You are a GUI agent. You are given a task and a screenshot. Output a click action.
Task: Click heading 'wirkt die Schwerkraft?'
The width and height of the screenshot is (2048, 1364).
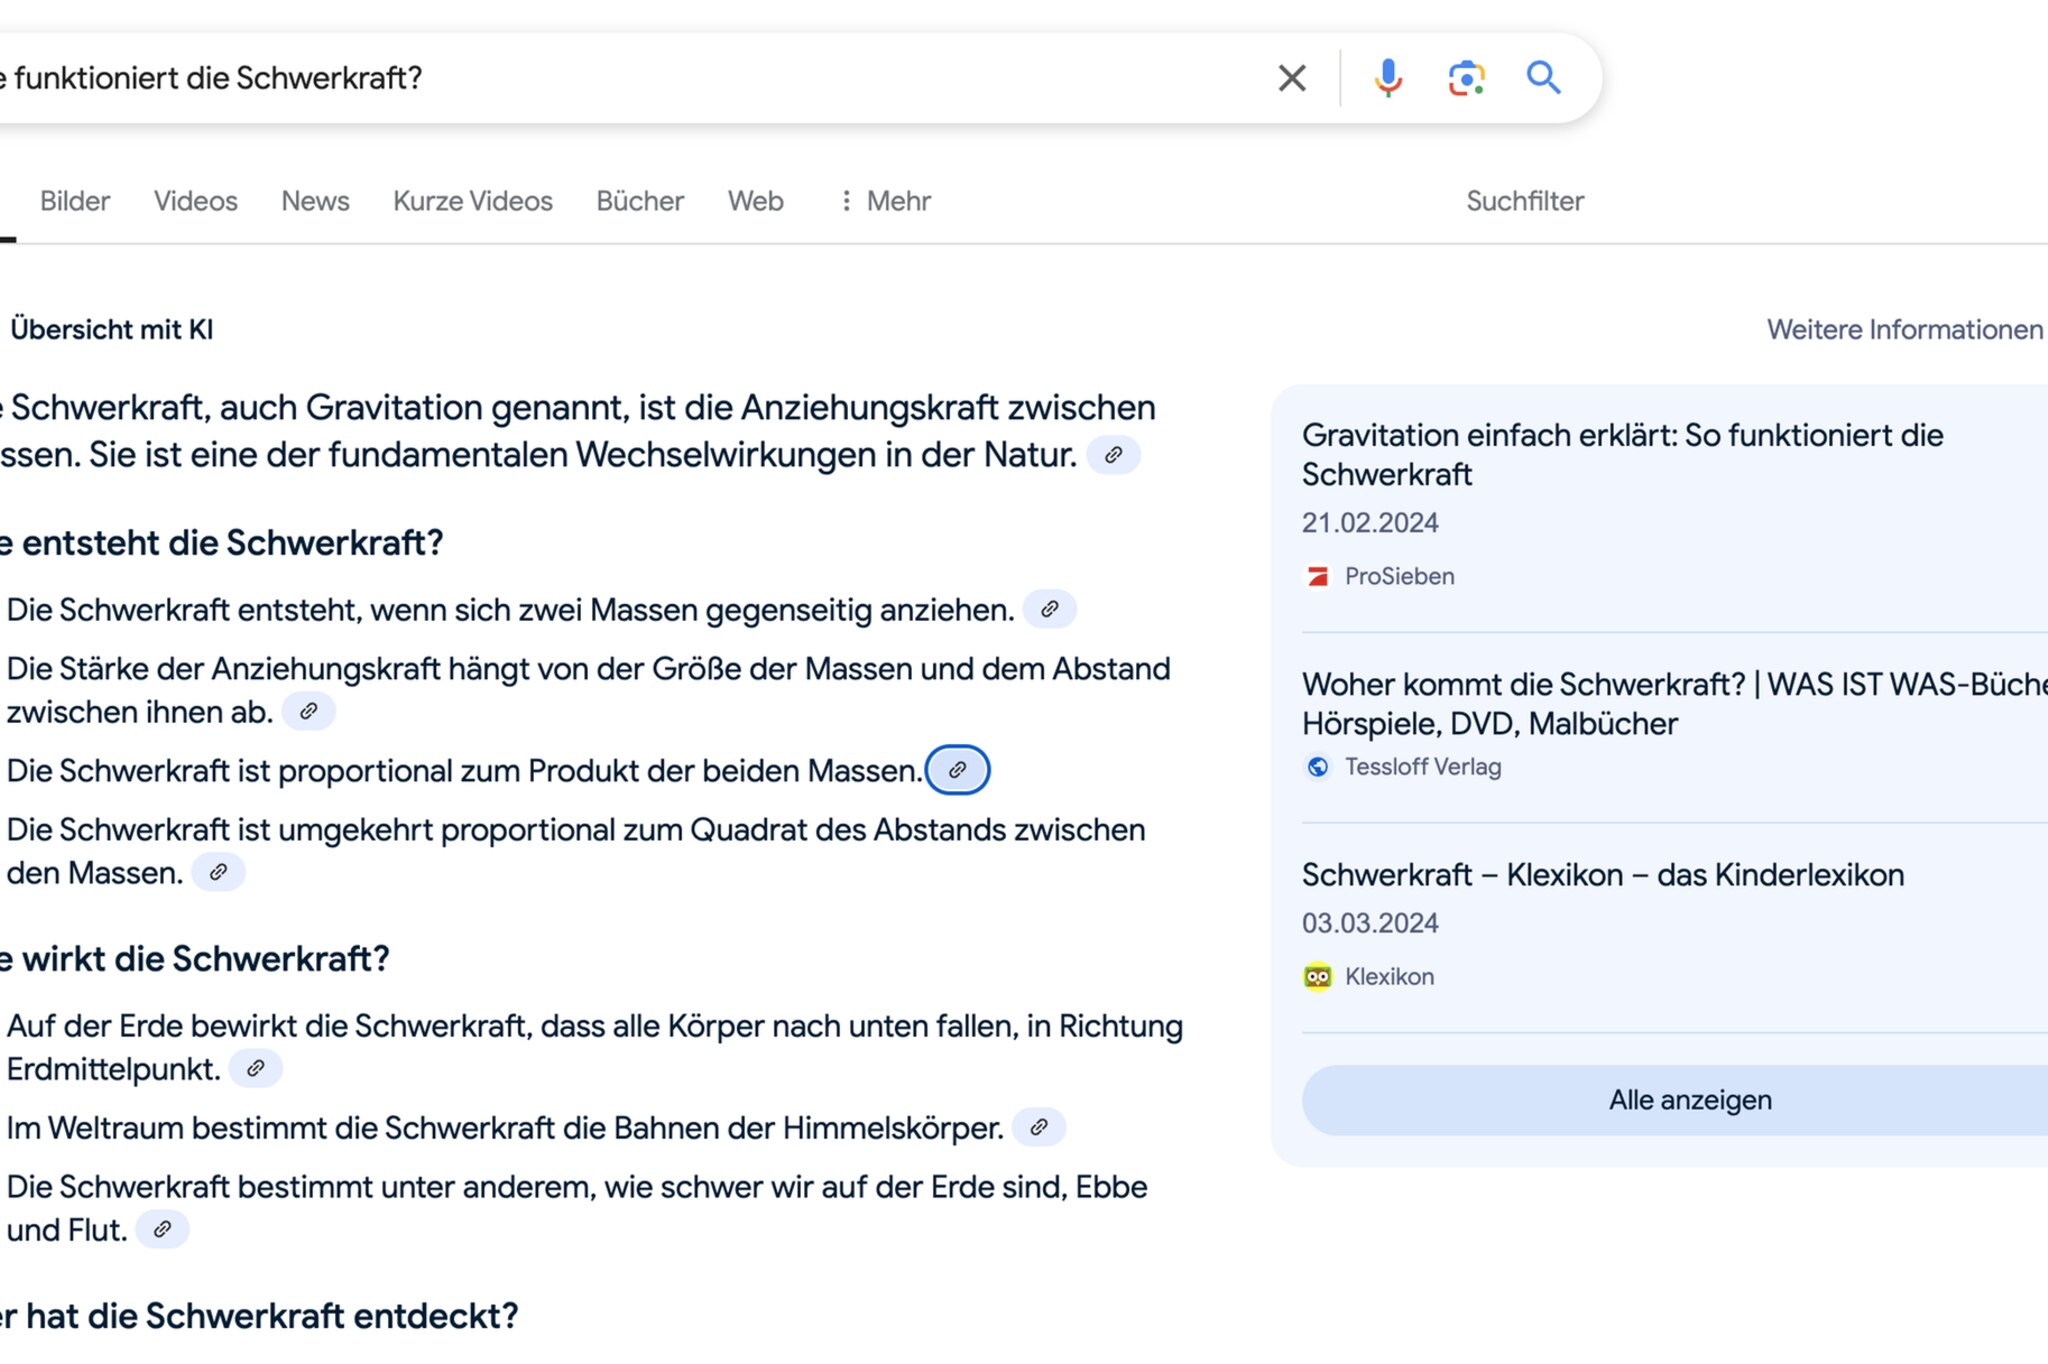tap(205, 958)
